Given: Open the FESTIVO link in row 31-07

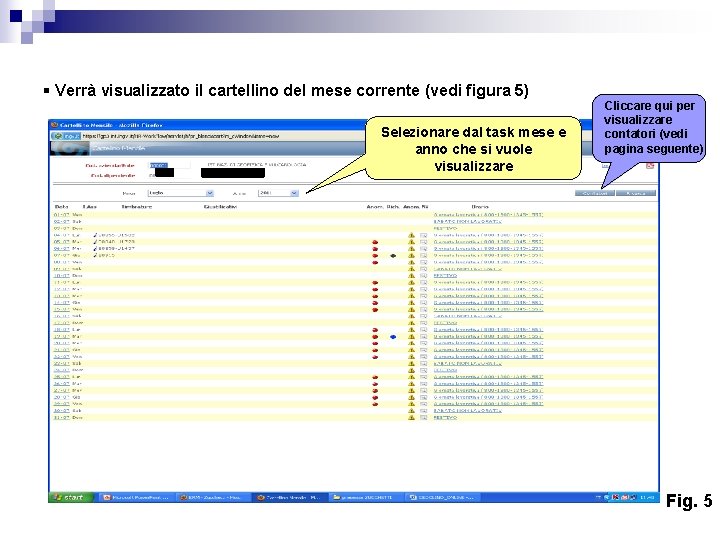Looking at the screenshot, I should click(445, 417).
